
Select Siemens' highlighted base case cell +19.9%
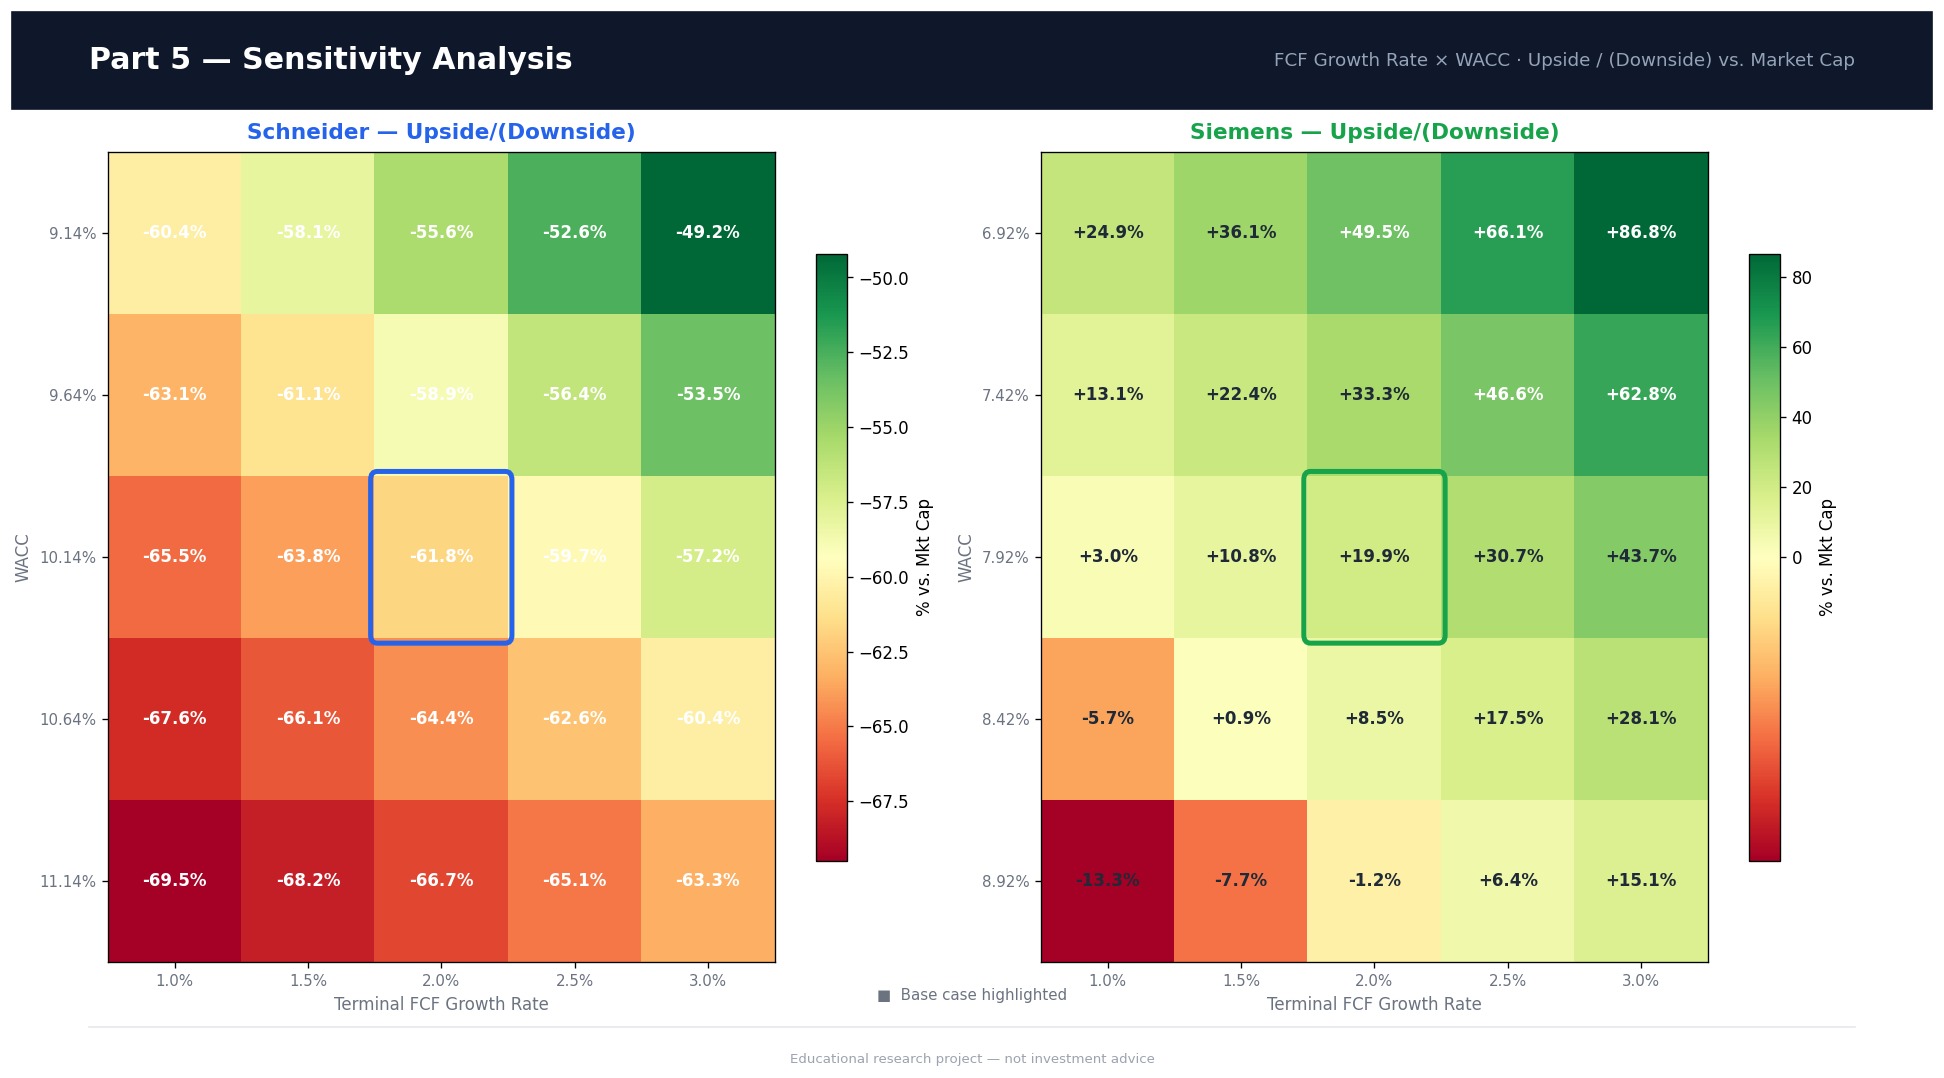tap(1374, 557)
